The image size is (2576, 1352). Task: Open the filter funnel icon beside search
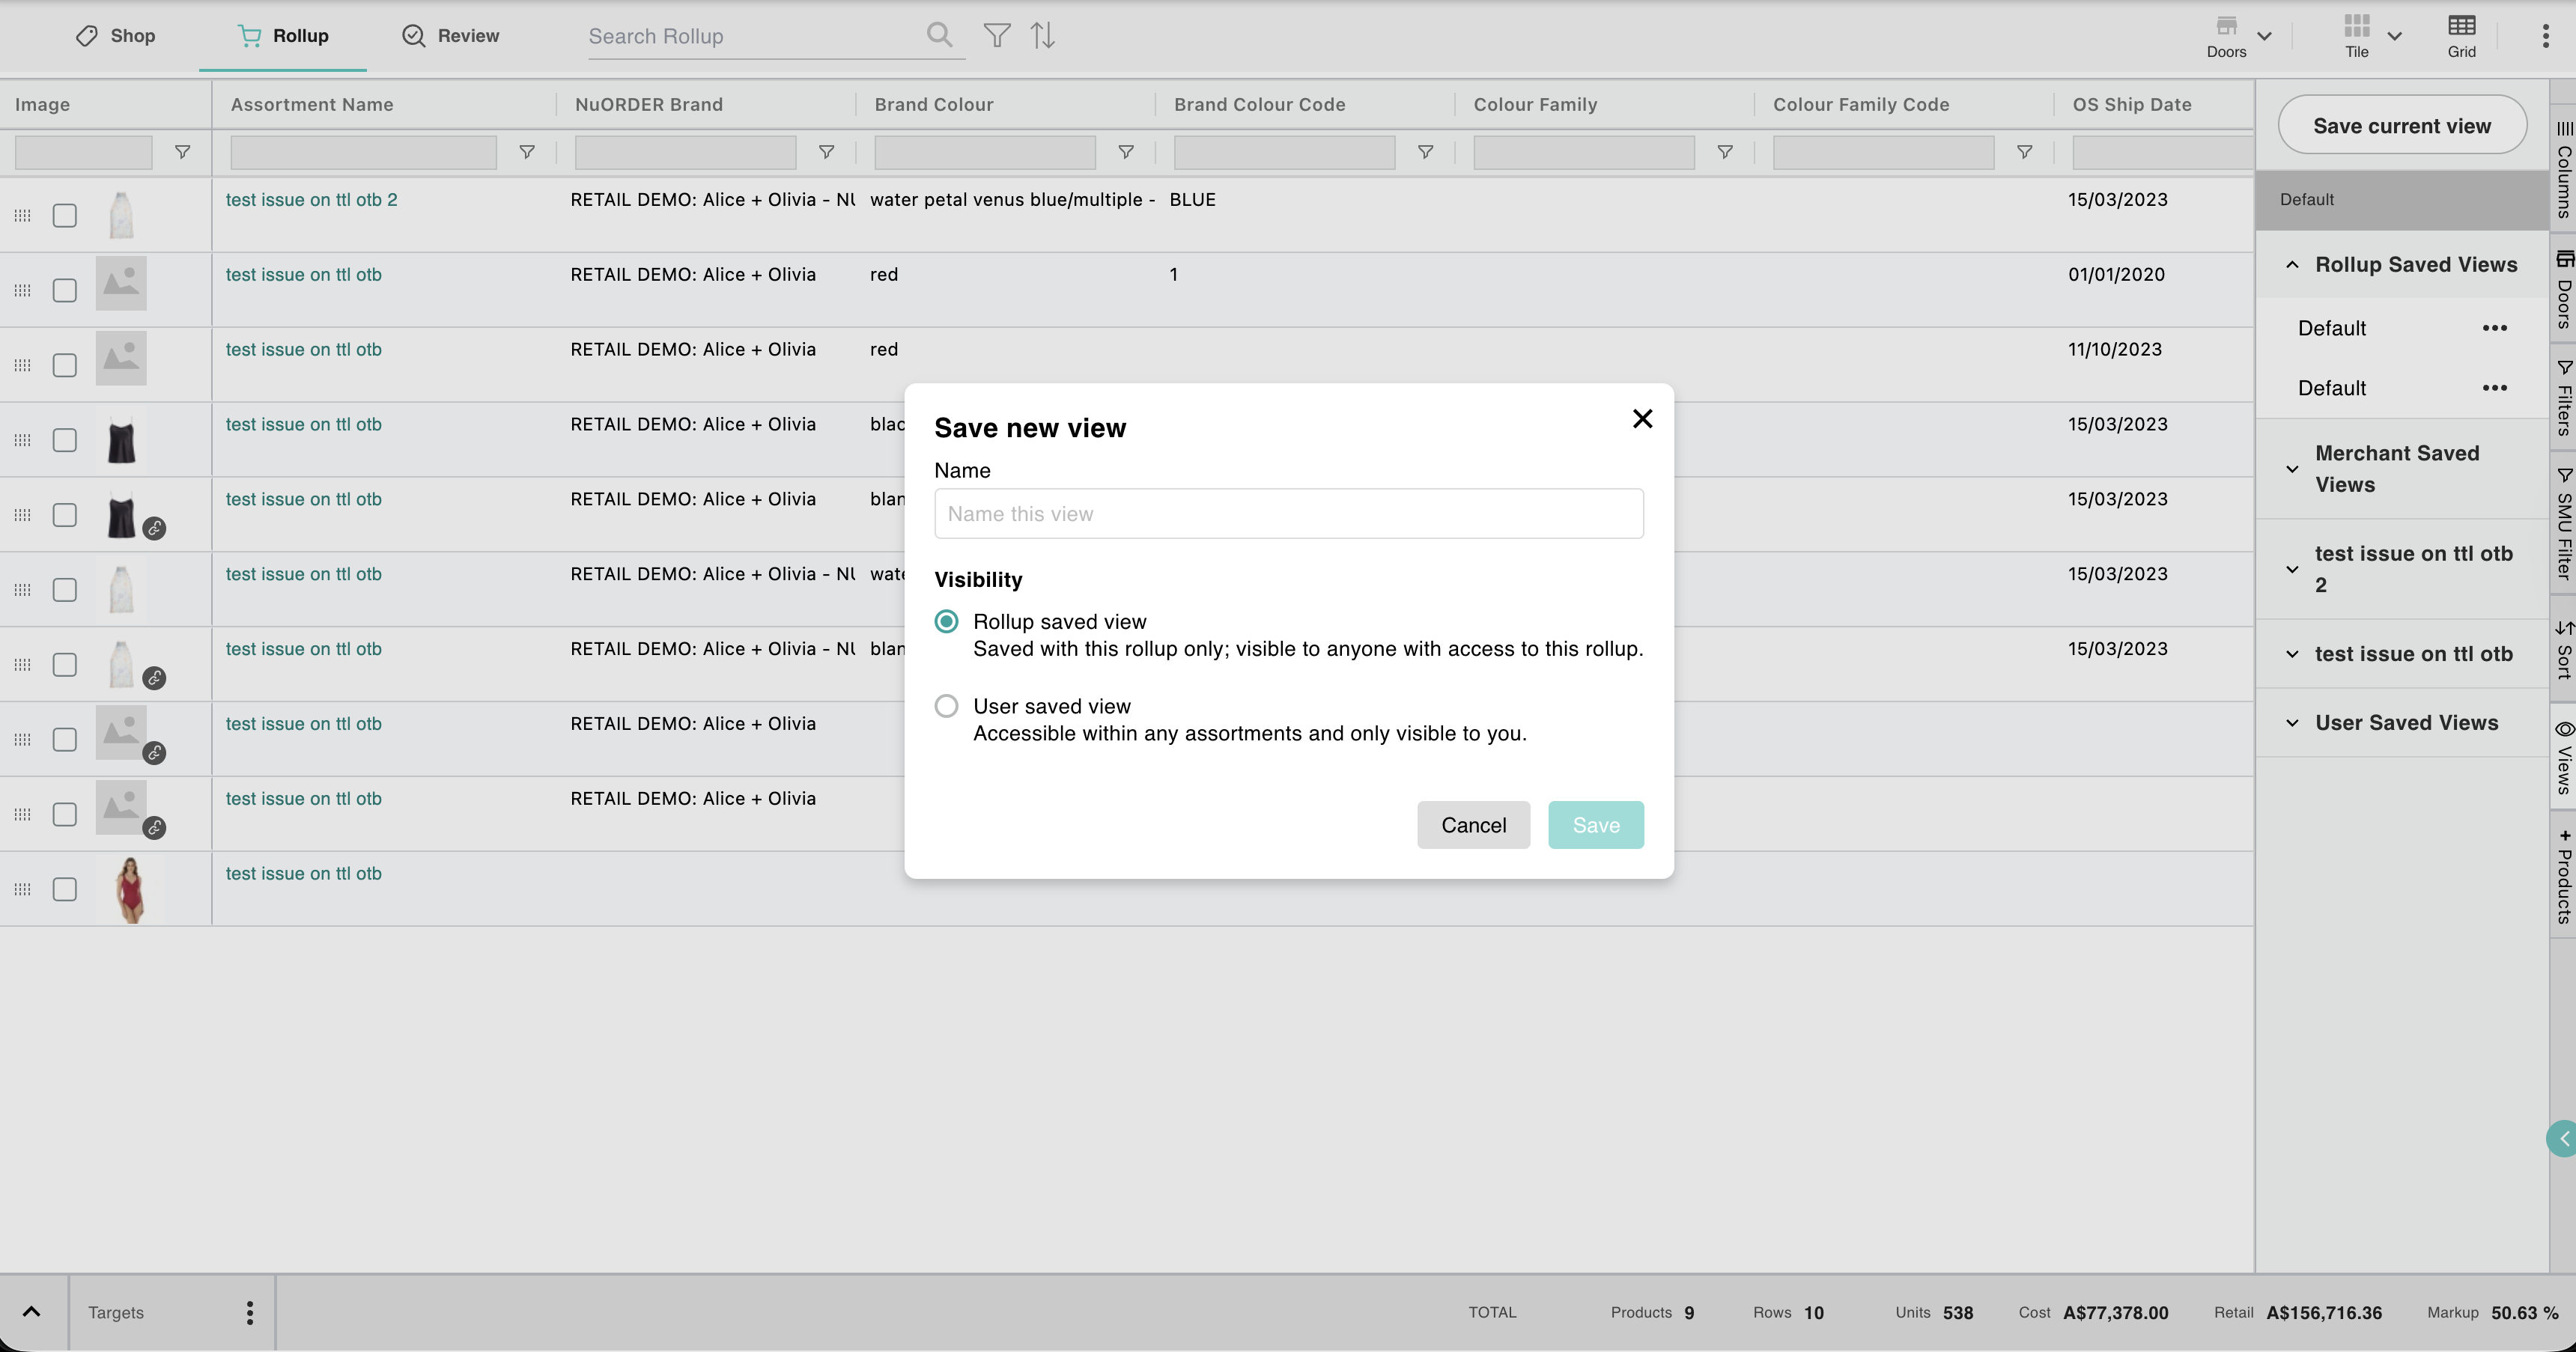pyautogui.click(x=996, y=36)
